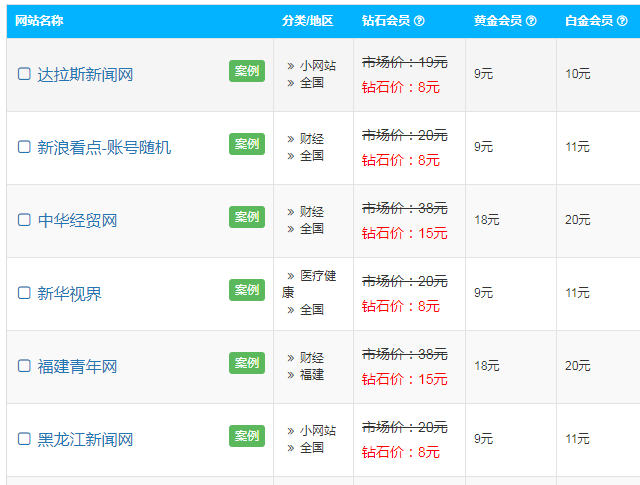640x485 pixels.
Task: Show 案例 for 福建青年网
Action: (247, 363)
